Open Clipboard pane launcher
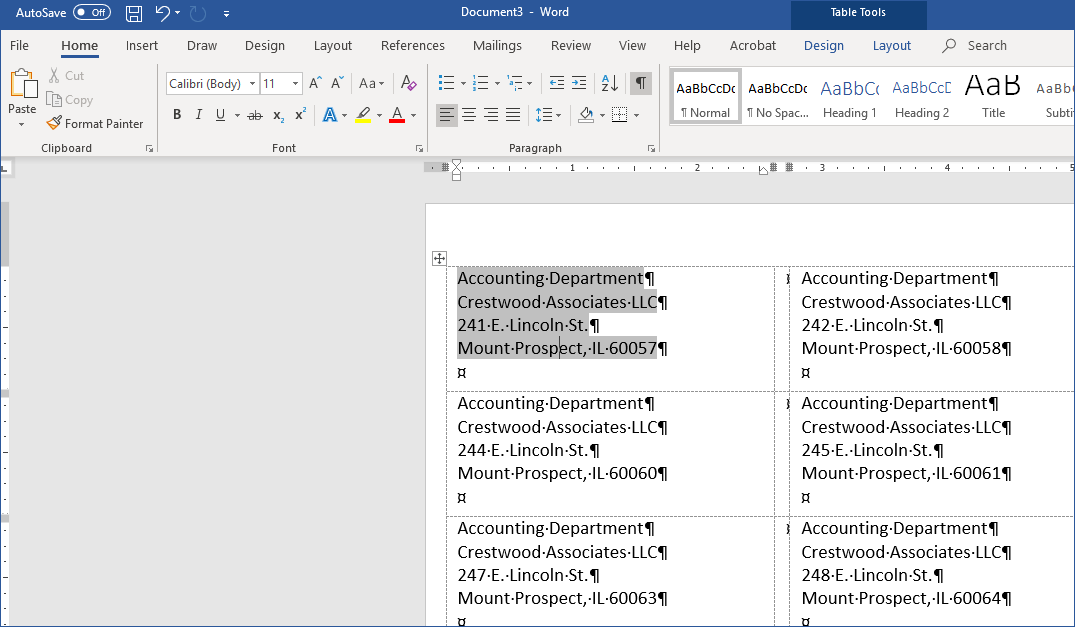This screenshot has height=627, width=1075. click(149, 149)
